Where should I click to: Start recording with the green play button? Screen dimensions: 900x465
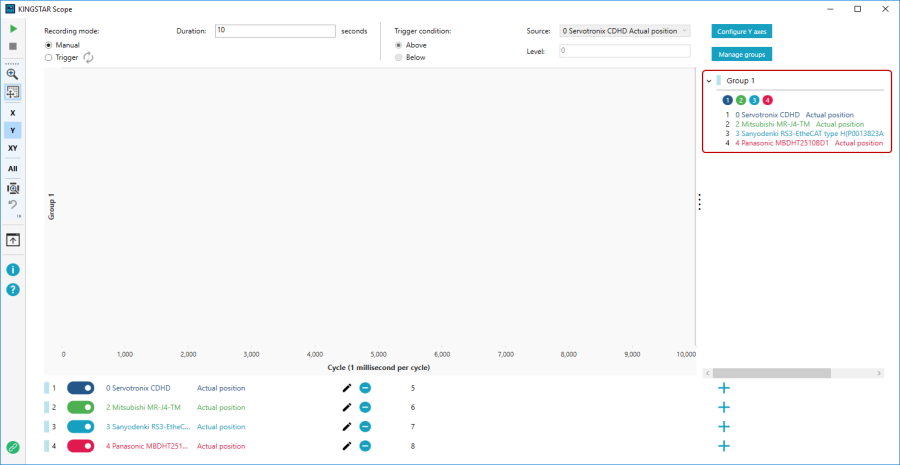click(x=12, y=30)
